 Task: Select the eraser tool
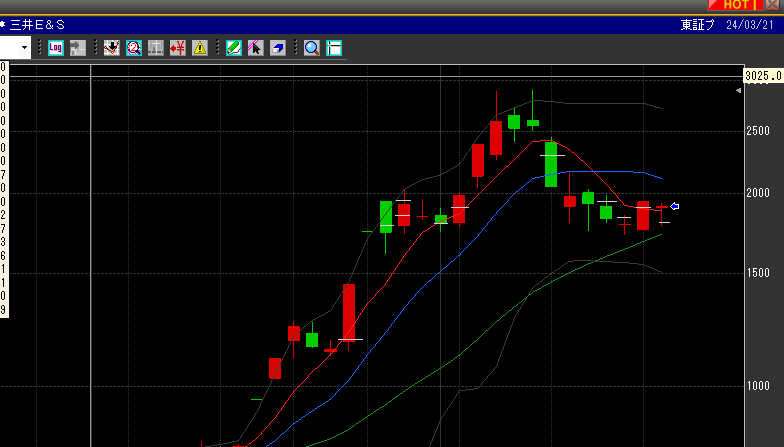click(277, 47)
